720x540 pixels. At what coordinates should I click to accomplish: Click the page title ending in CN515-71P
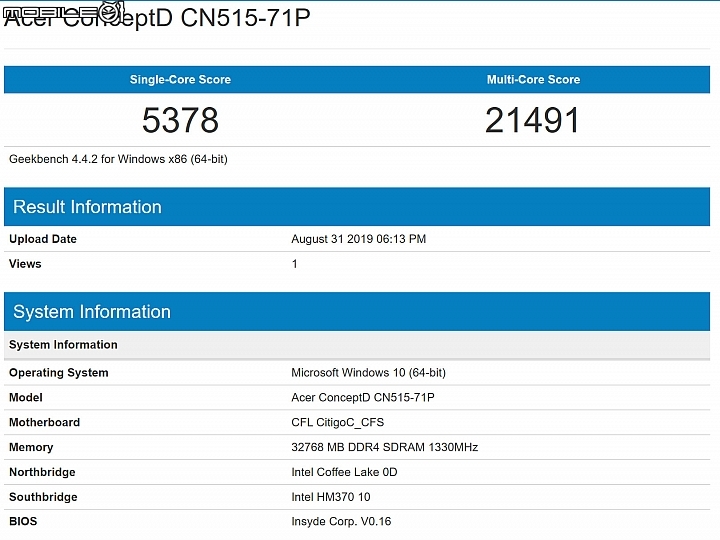click(157, 18)
